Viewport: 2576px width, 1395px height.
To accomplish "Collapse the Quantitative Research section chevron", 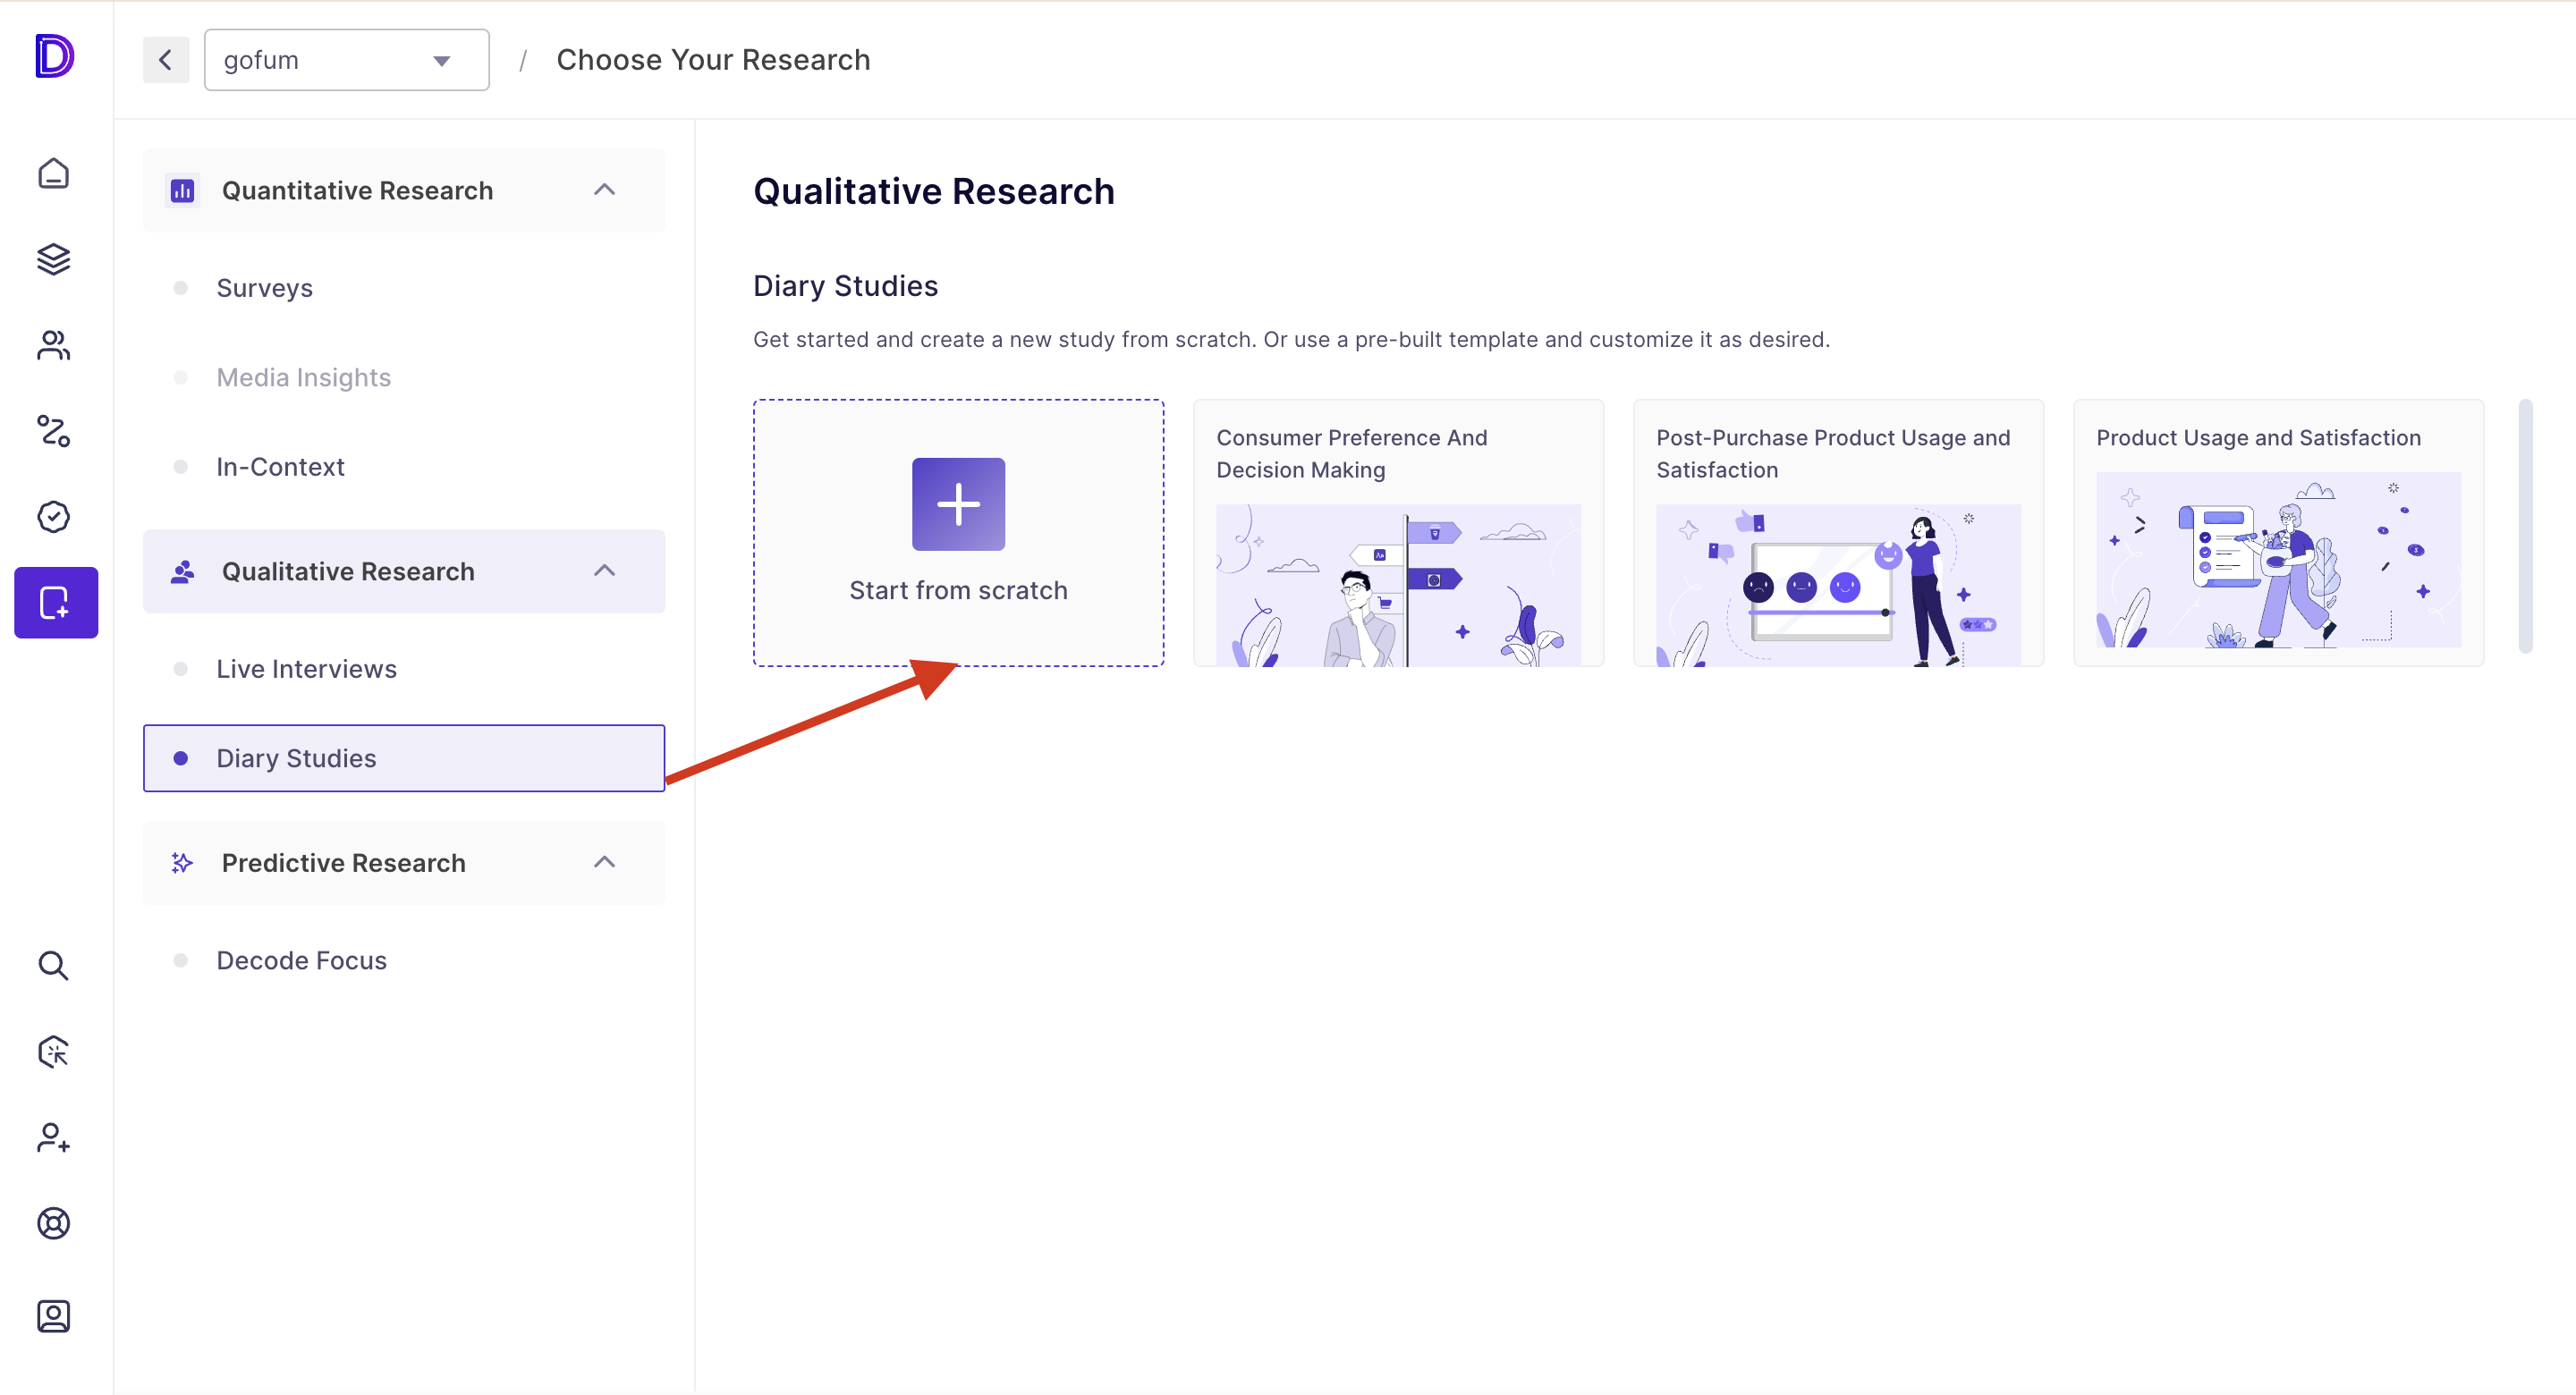I will click(604, 190).
